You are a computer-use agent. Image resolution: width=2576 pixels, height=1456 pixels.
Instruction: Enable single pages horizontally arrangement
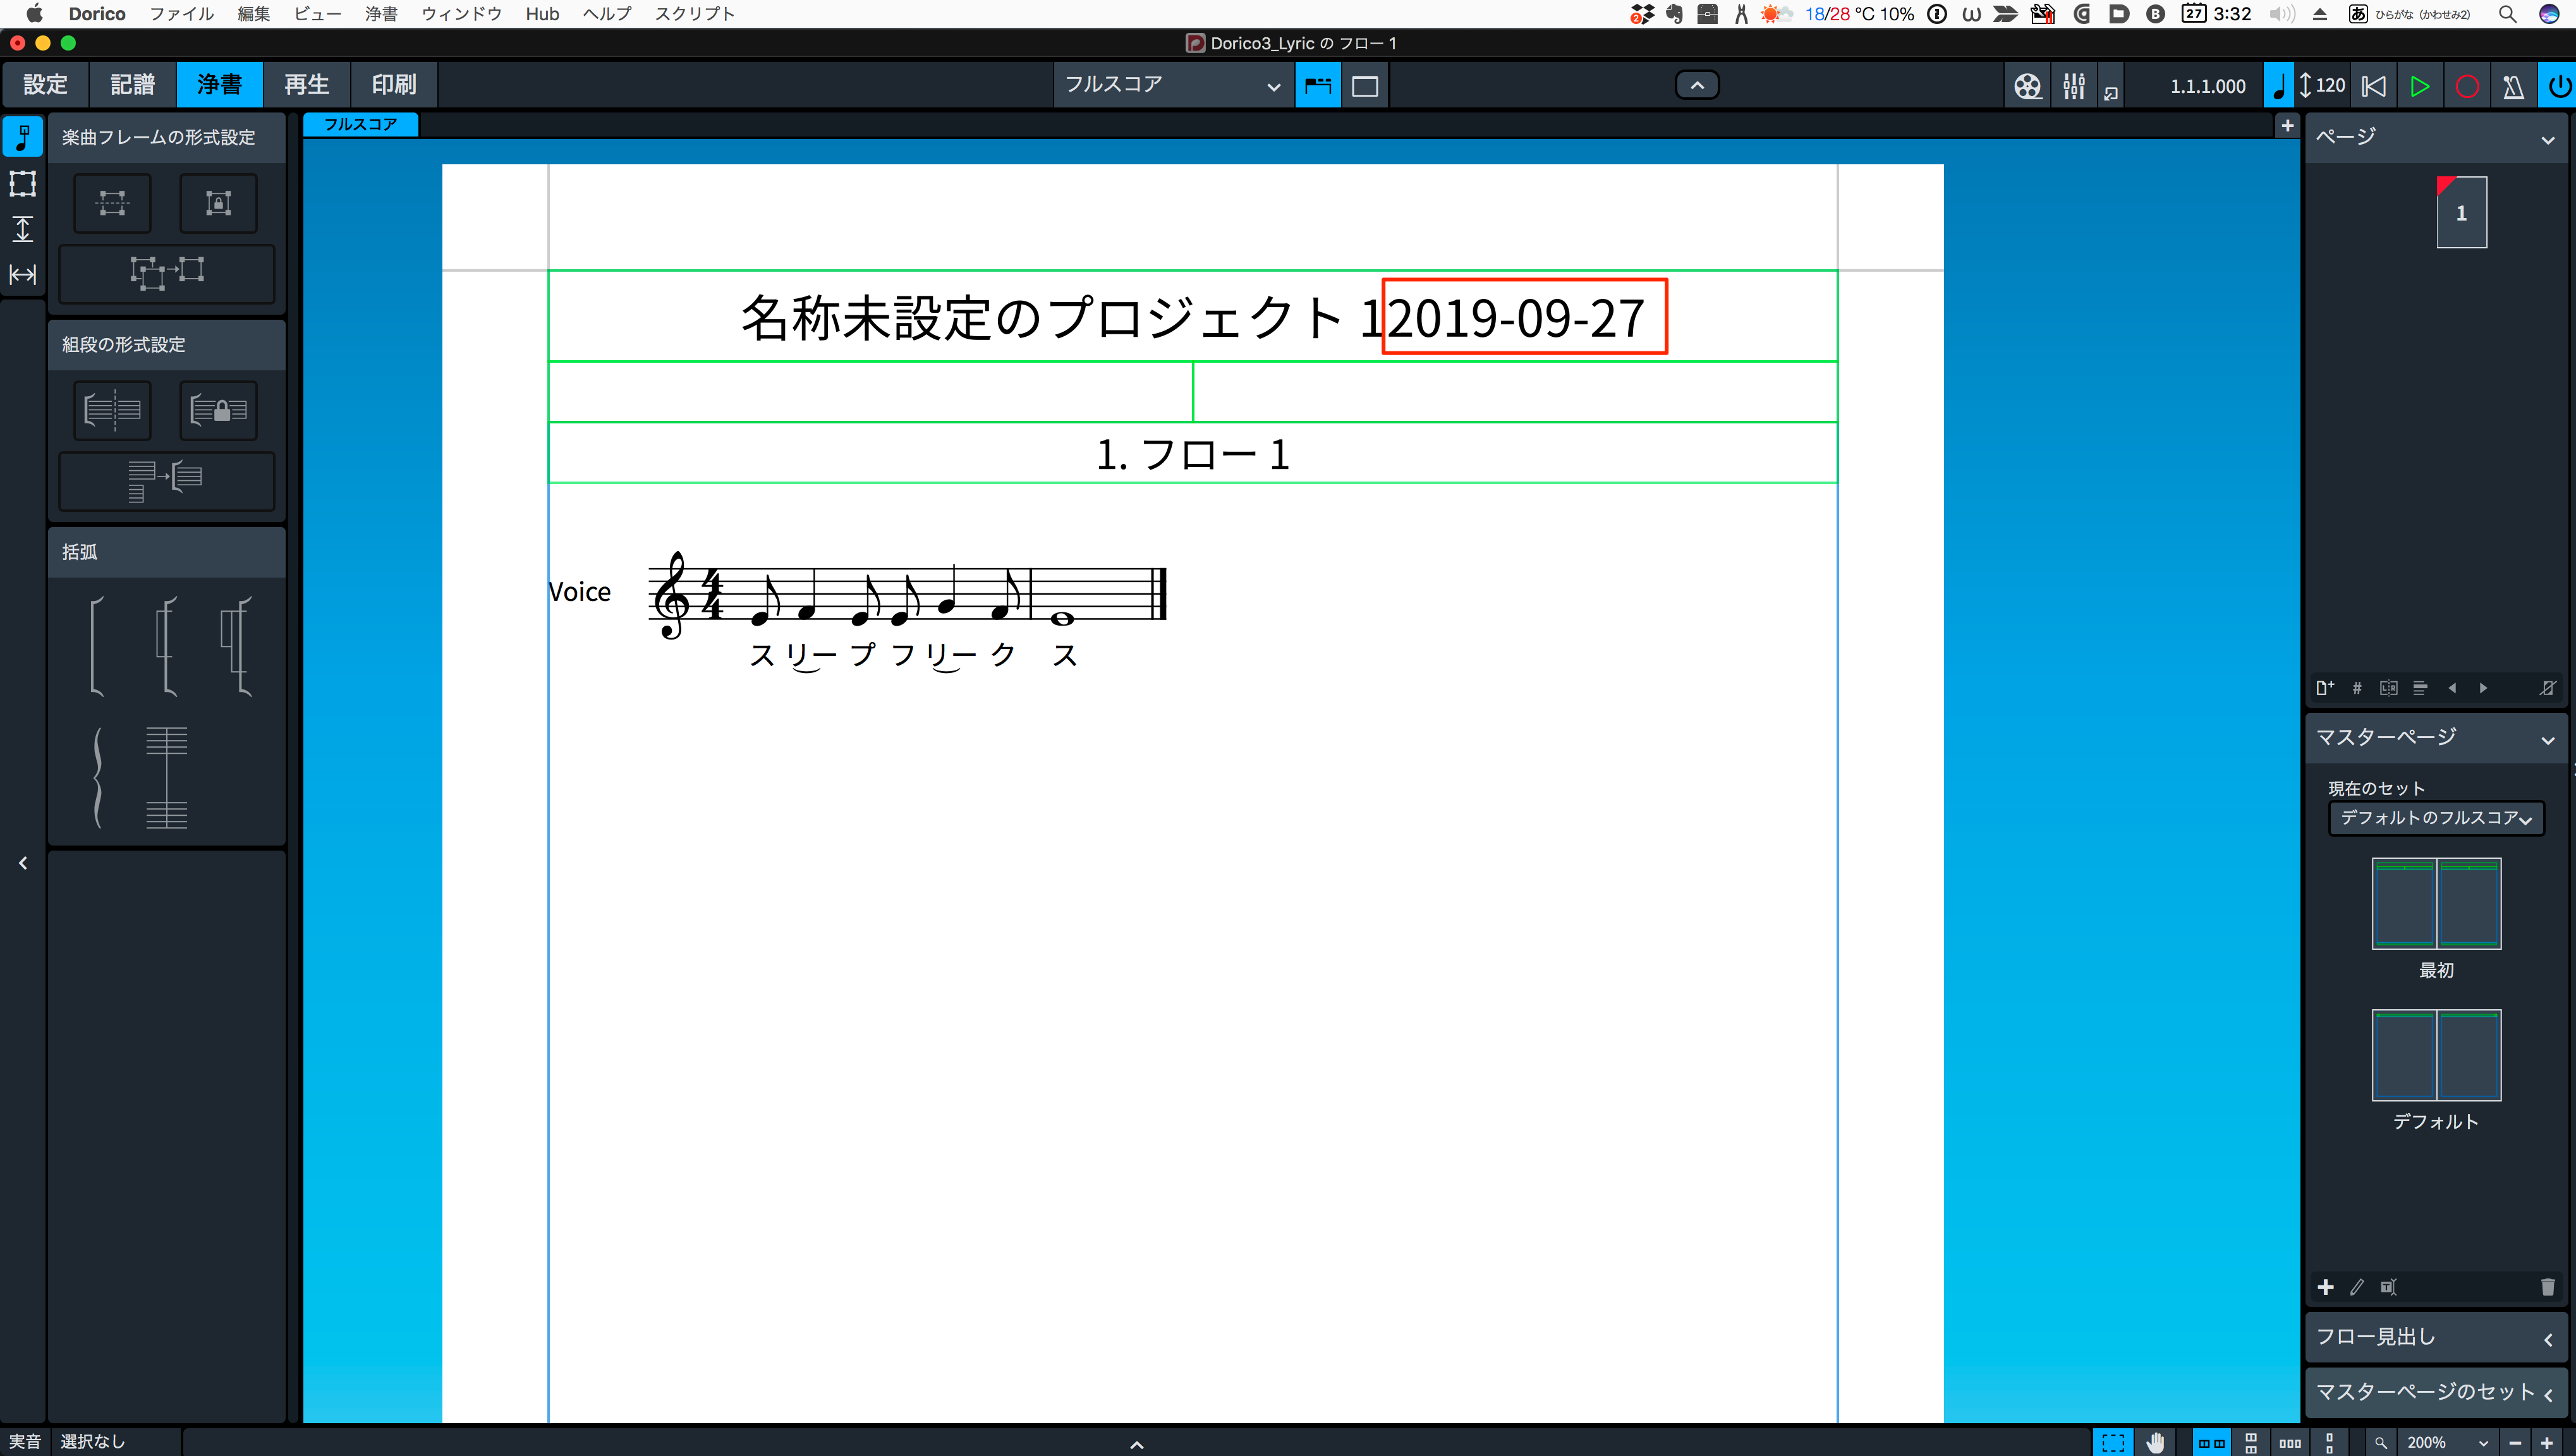pos(2290,1442)
